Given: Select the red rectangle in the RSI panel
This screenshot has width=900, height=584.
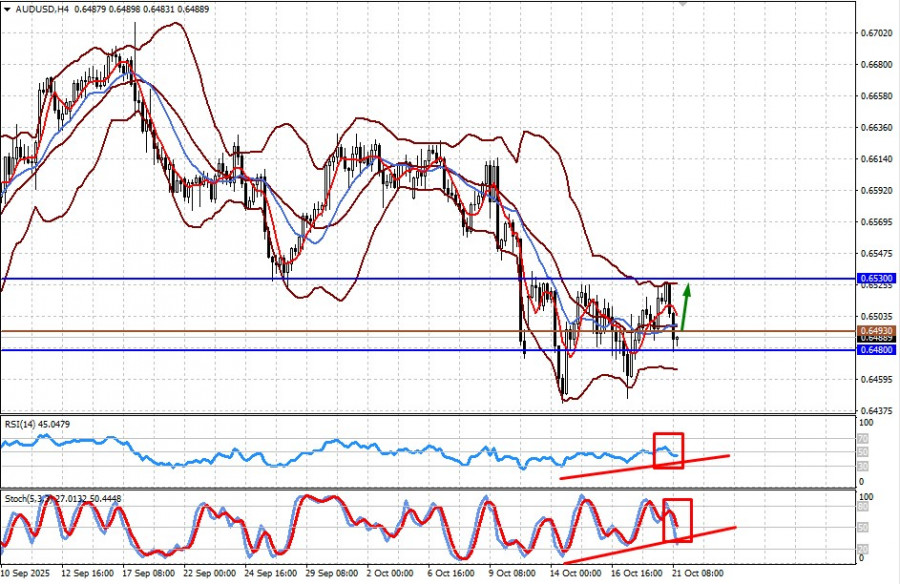Looking at the screenshot, I should click(x=668, y=449).
